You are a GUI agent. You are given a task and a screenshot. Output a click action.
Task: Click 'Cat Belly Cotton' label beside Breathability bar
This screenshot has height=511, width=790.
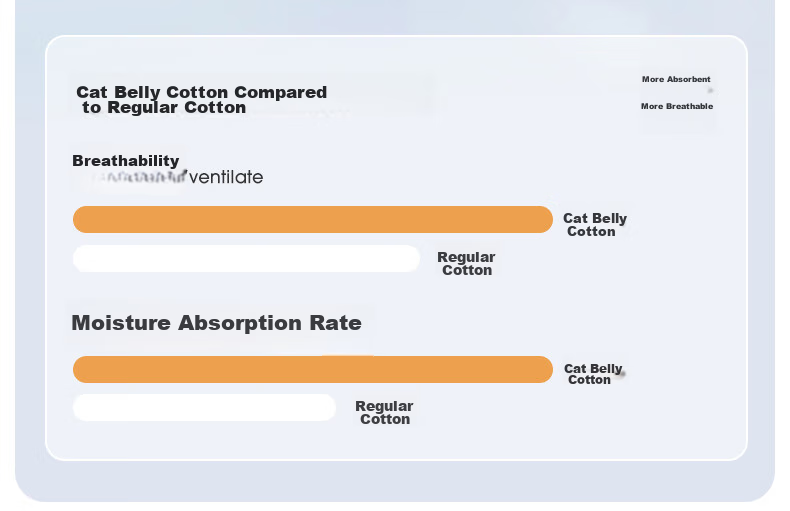tap(595, 225)
